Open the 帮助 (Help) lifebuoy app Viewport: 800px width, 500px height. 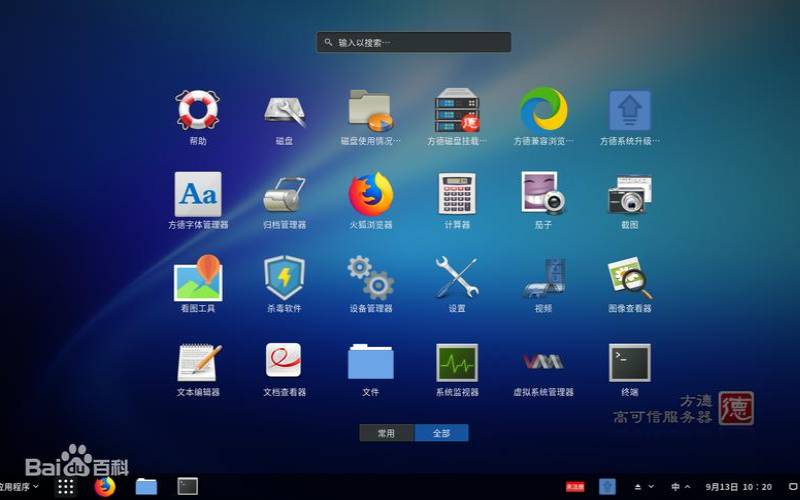tap(197, 110)
